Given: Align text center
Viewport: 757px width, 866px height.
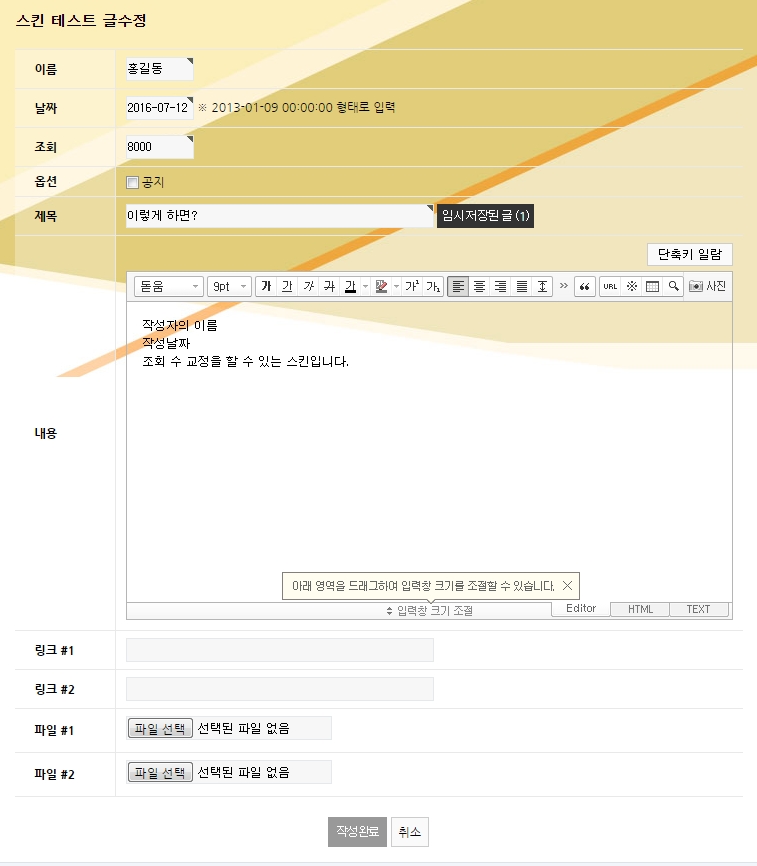Looking at the screenshot, I should (x=479, y=286).
